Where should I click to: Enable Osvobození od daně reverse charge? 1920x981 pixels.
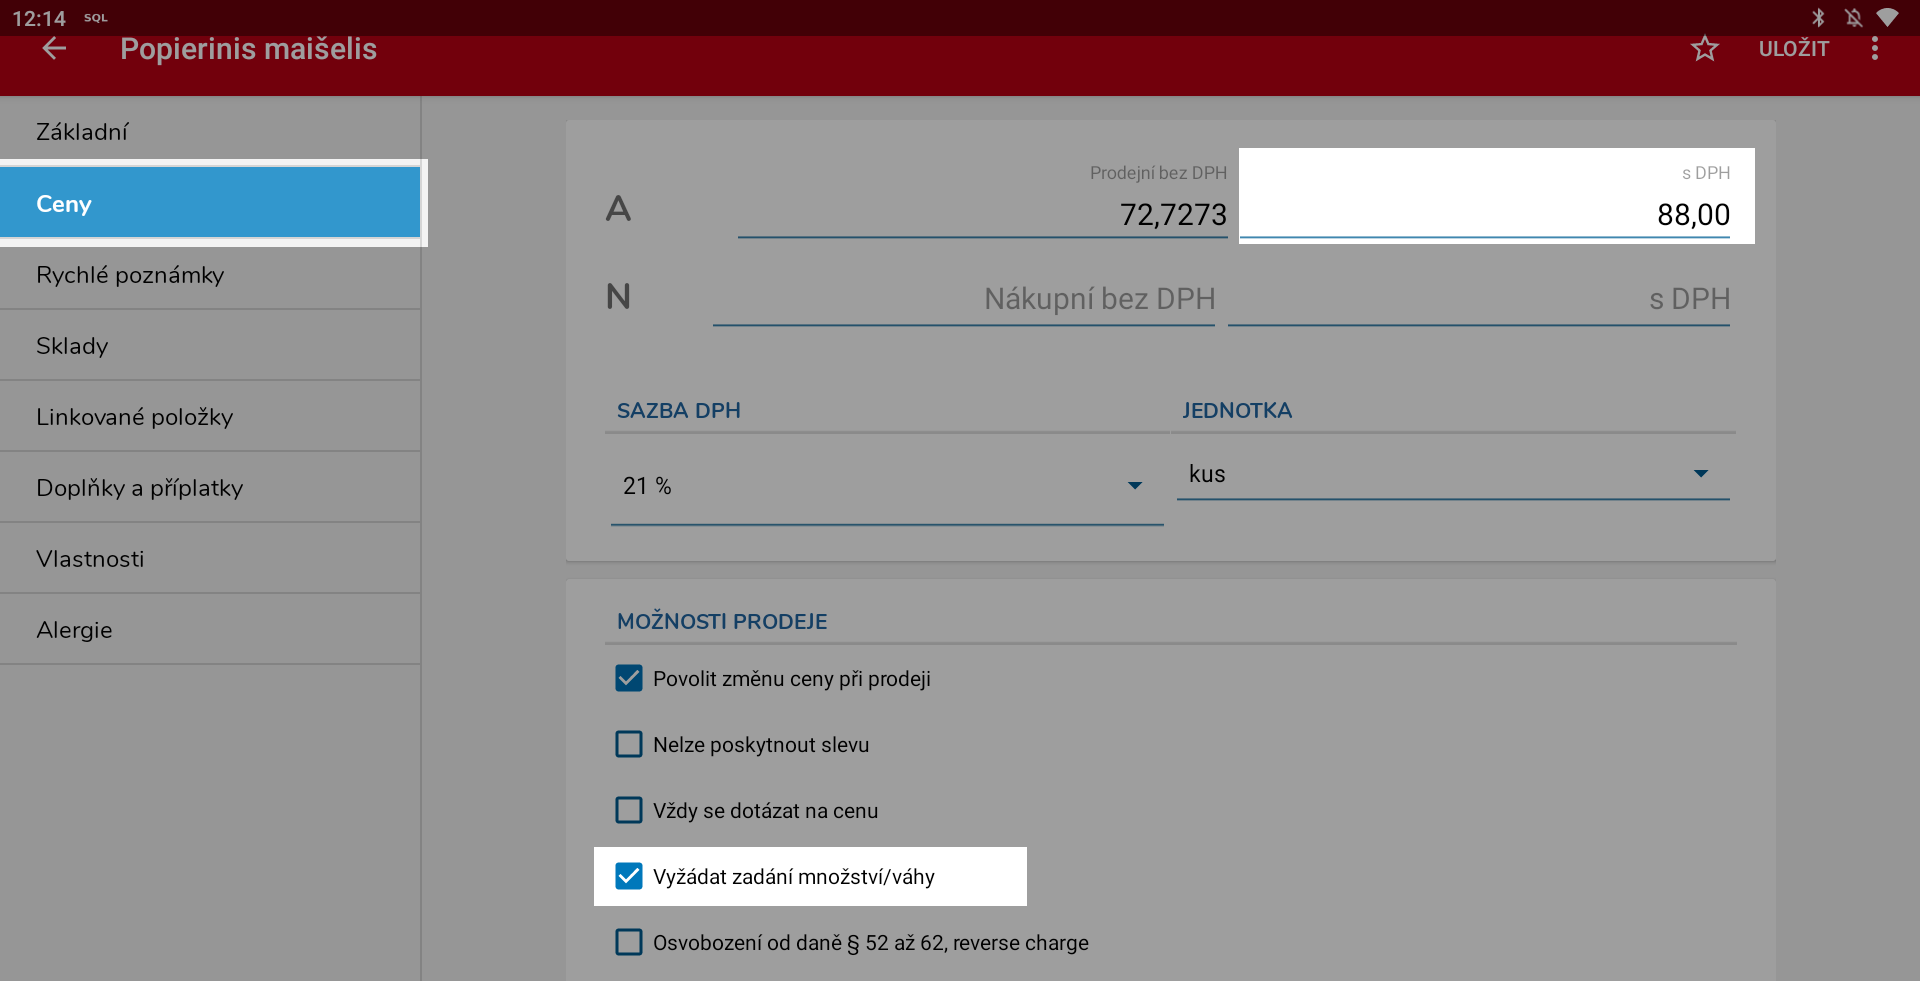point(629,942)
